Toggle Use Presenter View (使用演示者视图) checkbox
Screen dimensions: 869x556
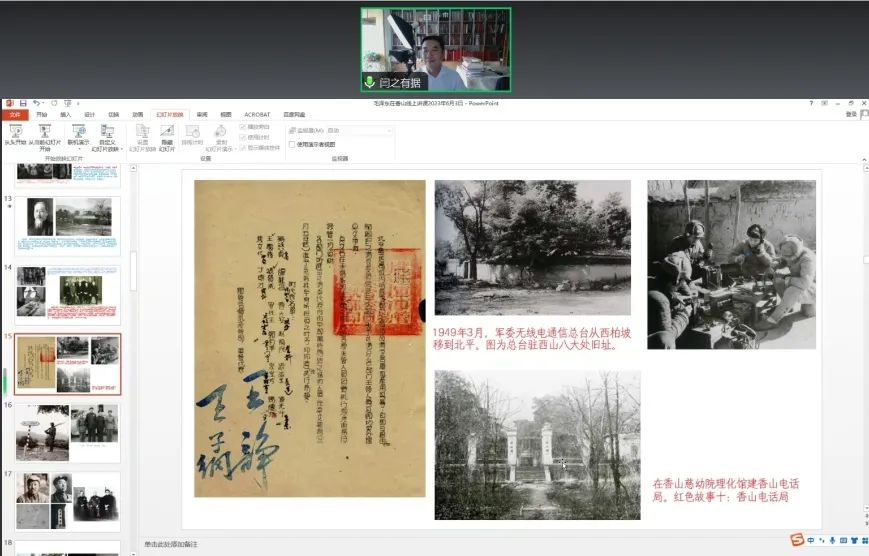[292, 145]
